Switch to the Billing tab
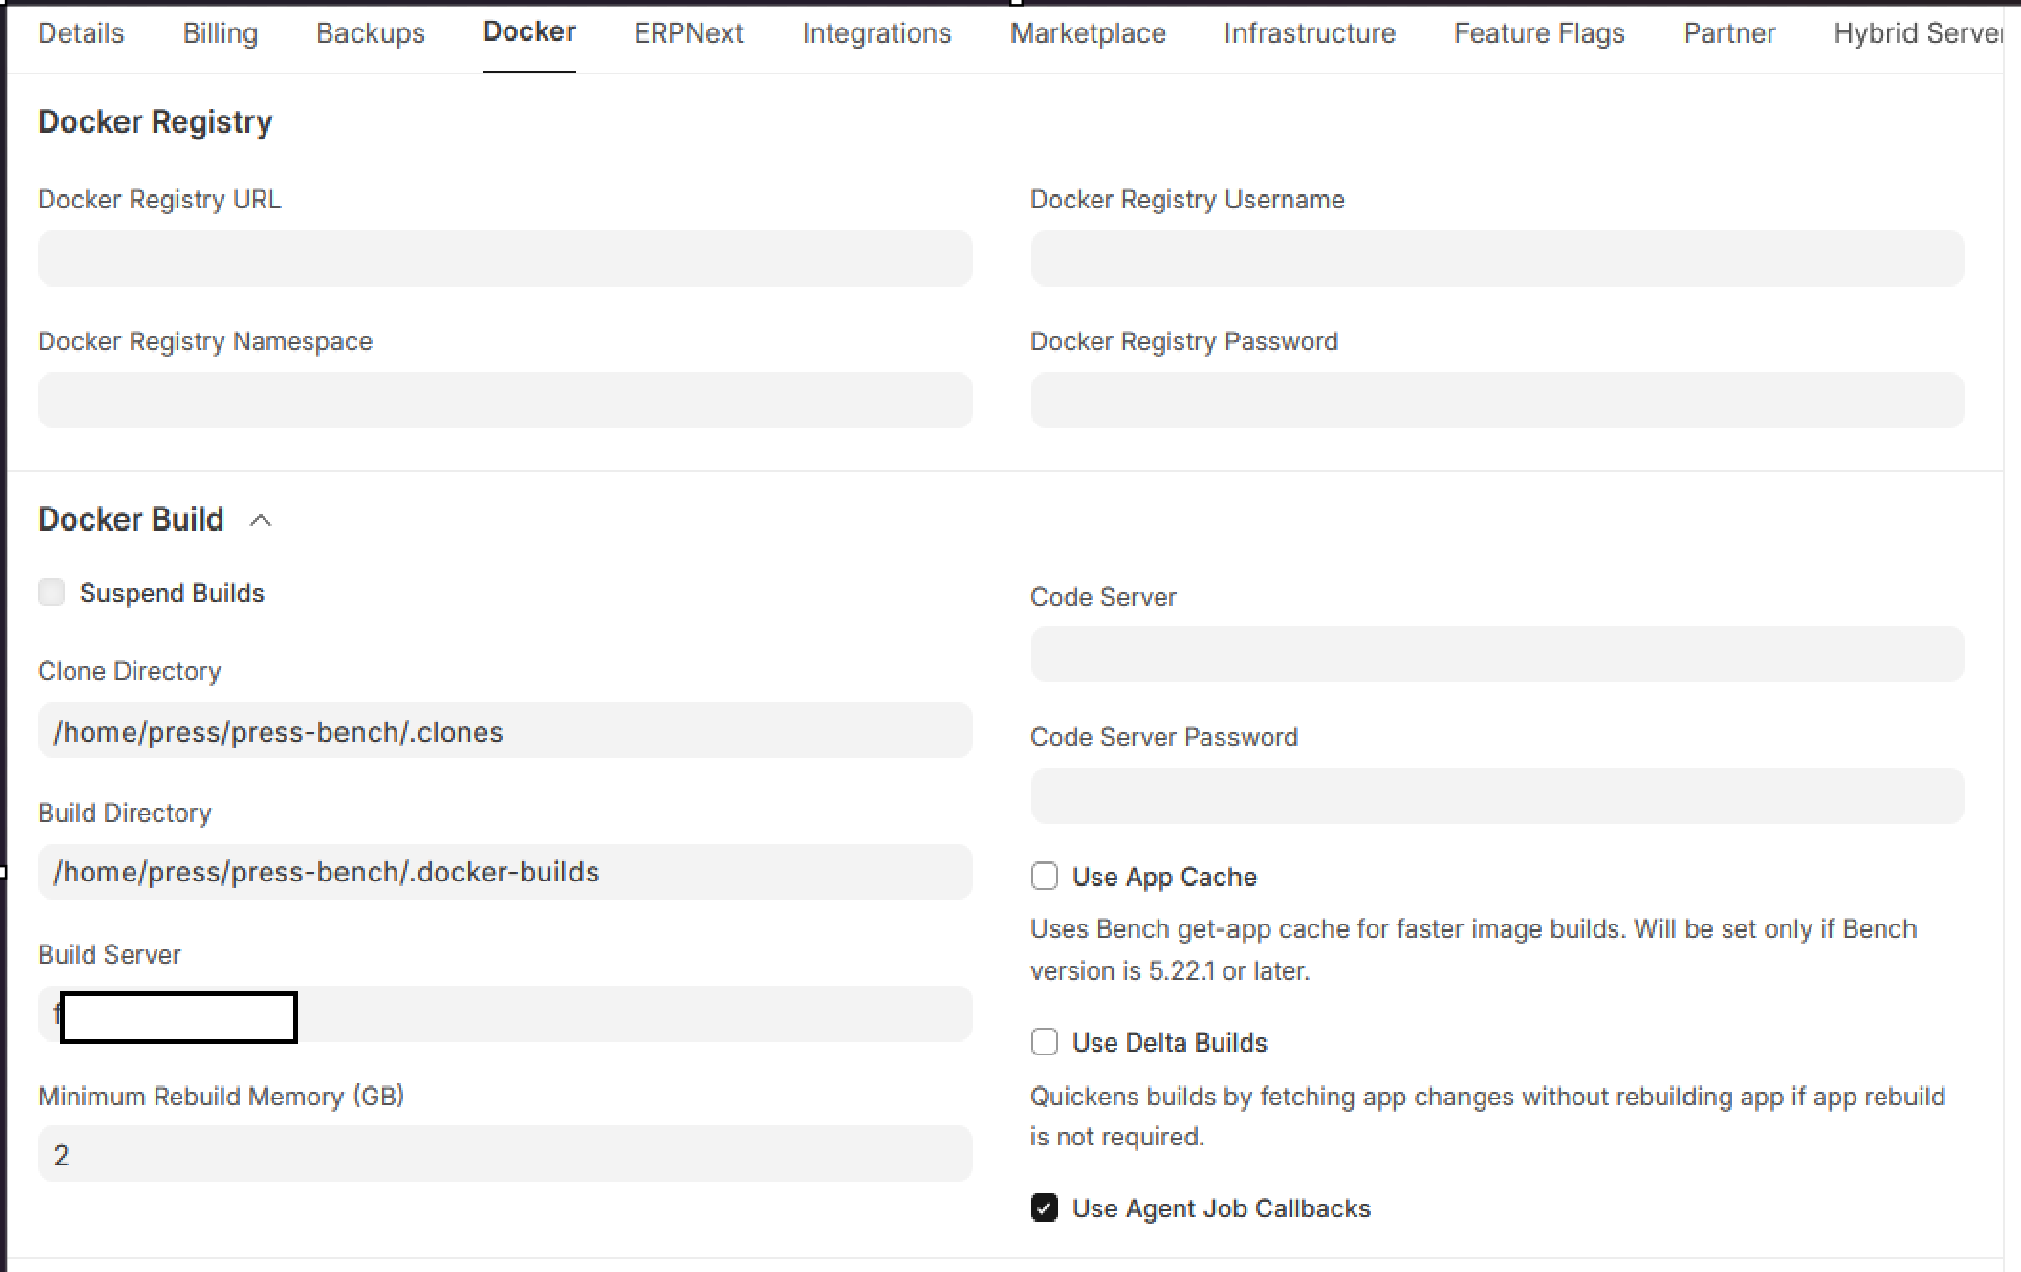Screen dimensions: 2021x1272 (220, 33)
